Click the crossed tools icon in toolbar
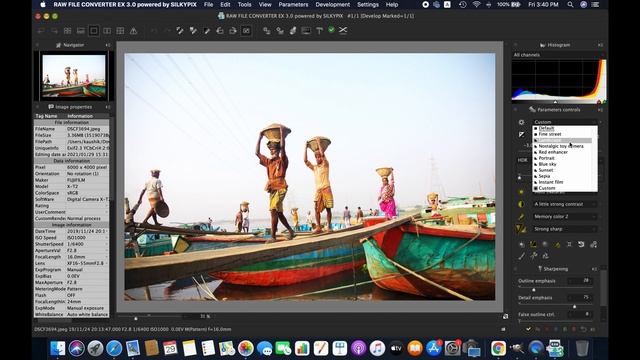Image resolution: width=640 pixels, height=360 pixels. point(343,31)
